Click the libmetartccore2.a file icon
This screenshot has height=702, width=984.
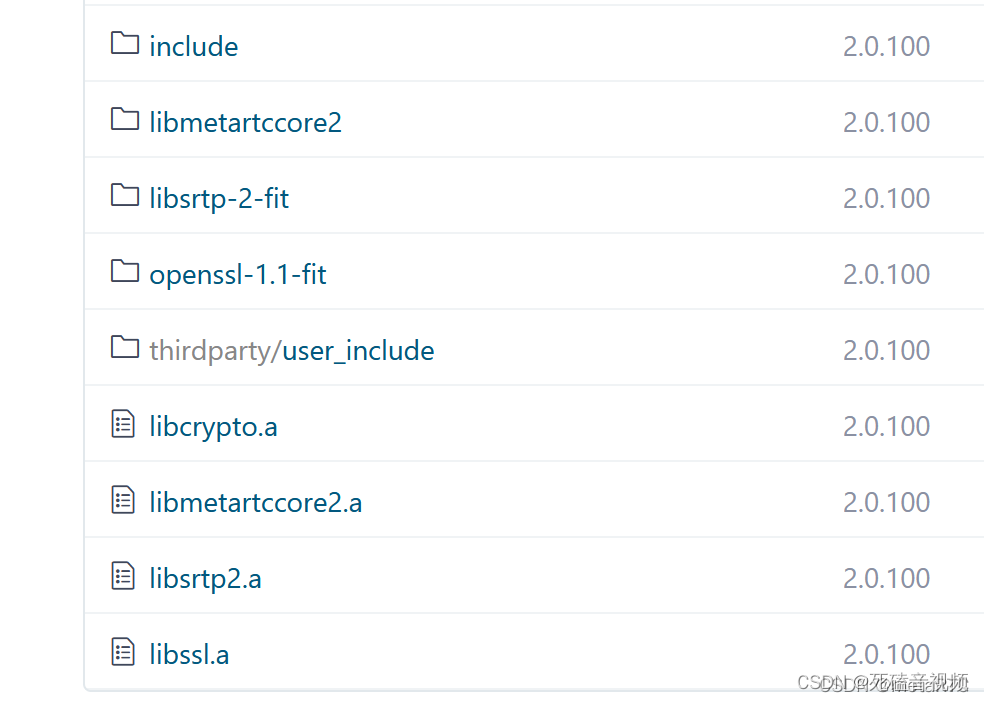point(123,500)
